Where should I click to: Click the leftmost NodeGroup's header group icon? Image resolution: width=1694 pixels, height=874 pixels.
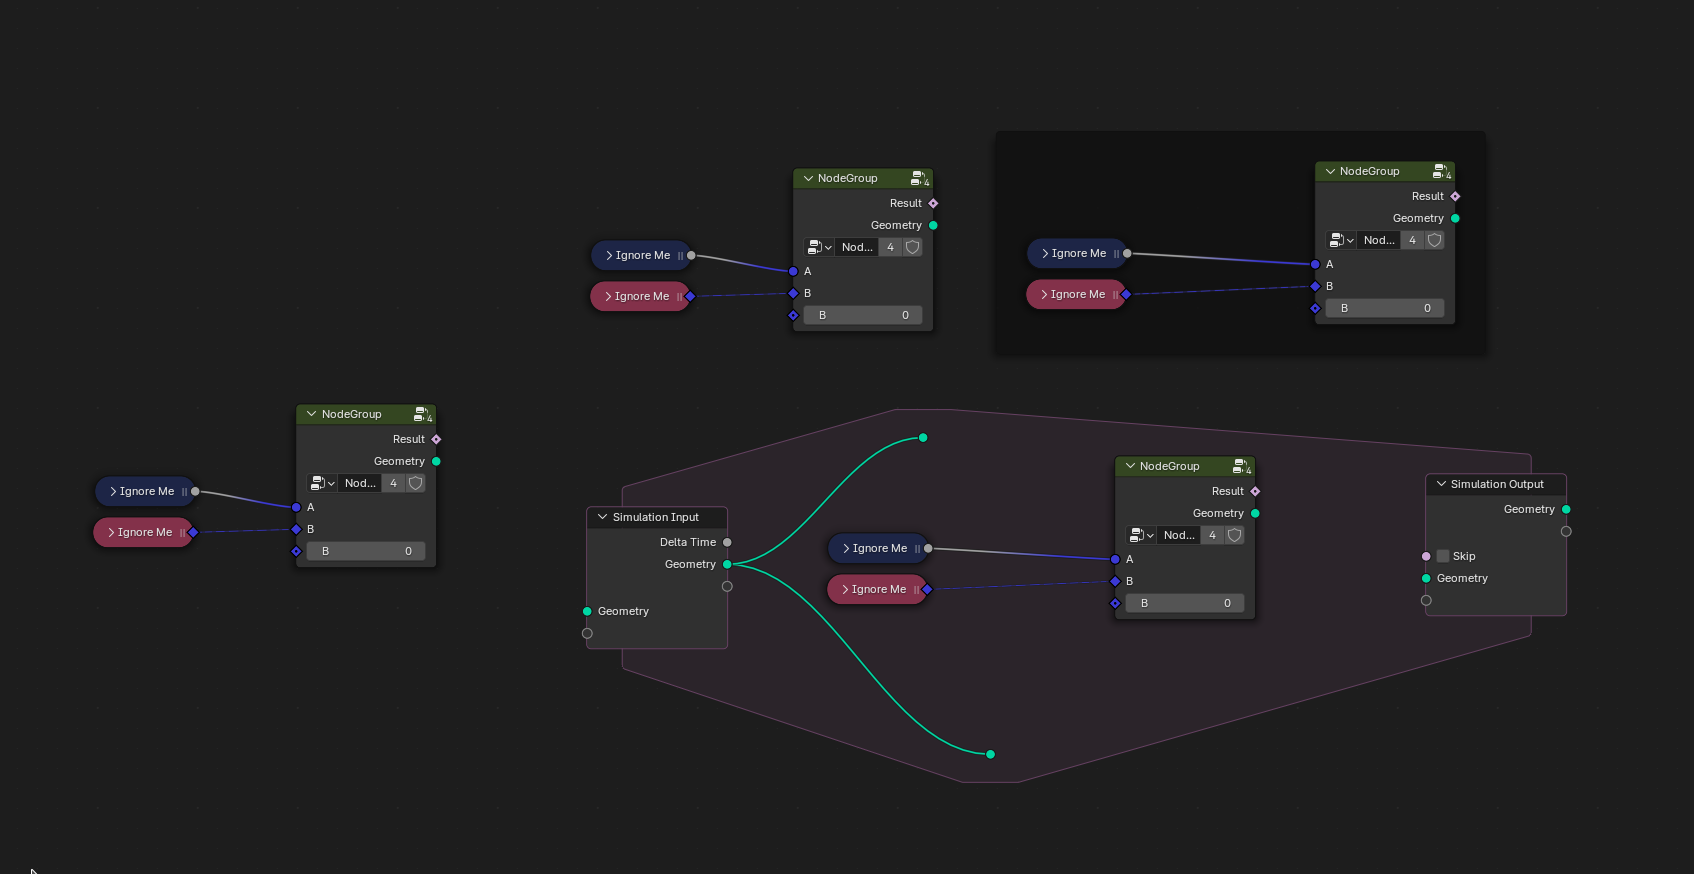[x=422, y=414]
